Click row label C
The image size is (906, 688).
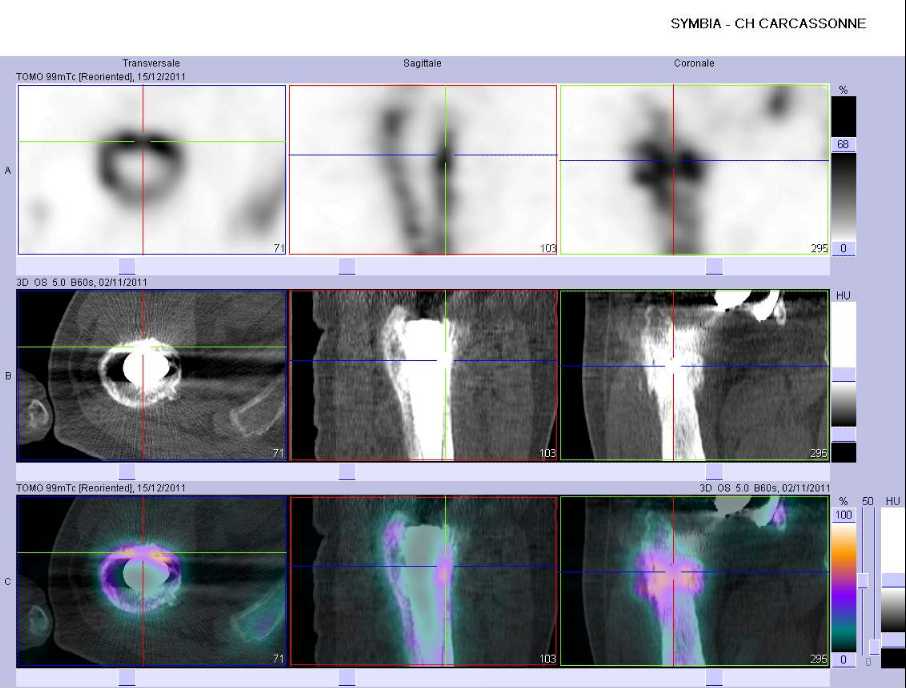(x=8, y=582)
